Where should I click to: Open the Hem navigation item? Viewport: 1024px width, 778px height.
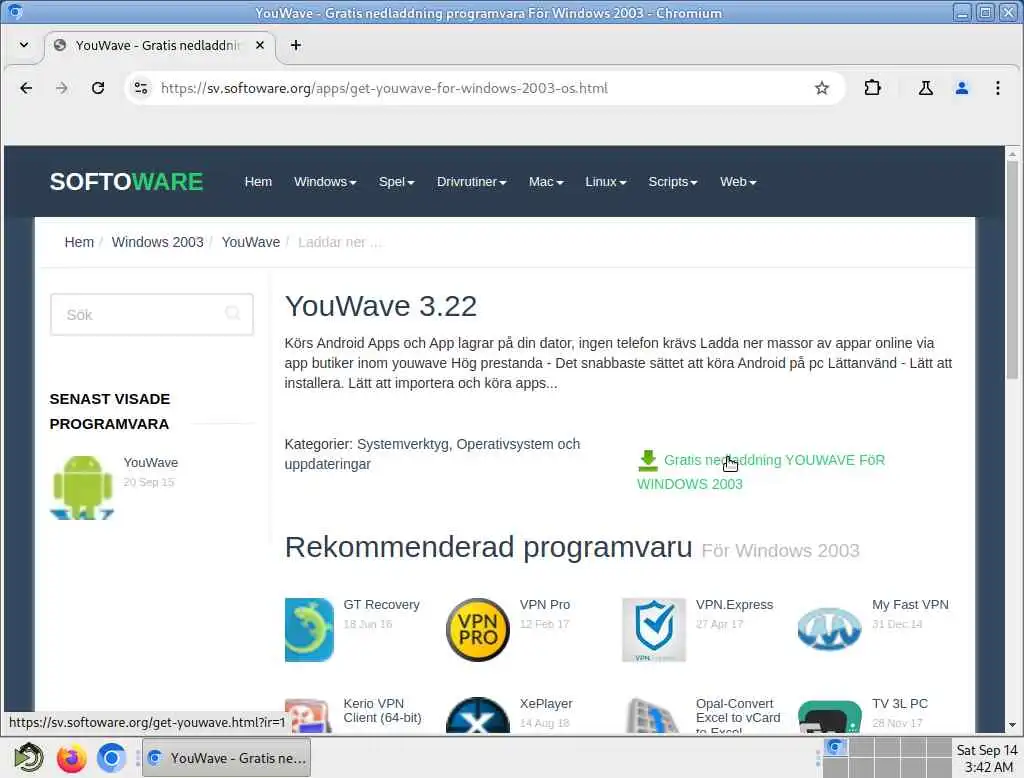pos(258,182)
